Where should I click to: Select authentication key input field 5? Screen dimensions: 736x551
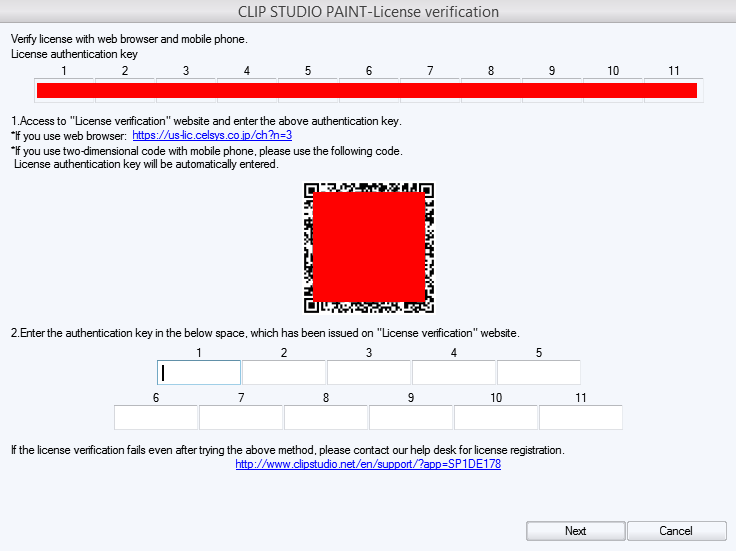(539, 373)
